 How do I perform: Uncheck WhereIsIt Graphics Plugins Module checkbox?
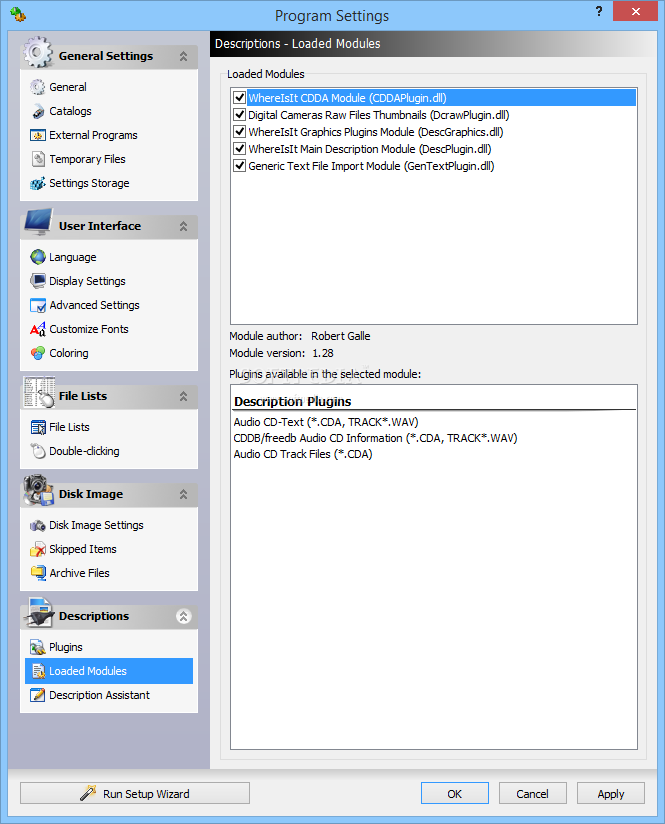(239, 132)
